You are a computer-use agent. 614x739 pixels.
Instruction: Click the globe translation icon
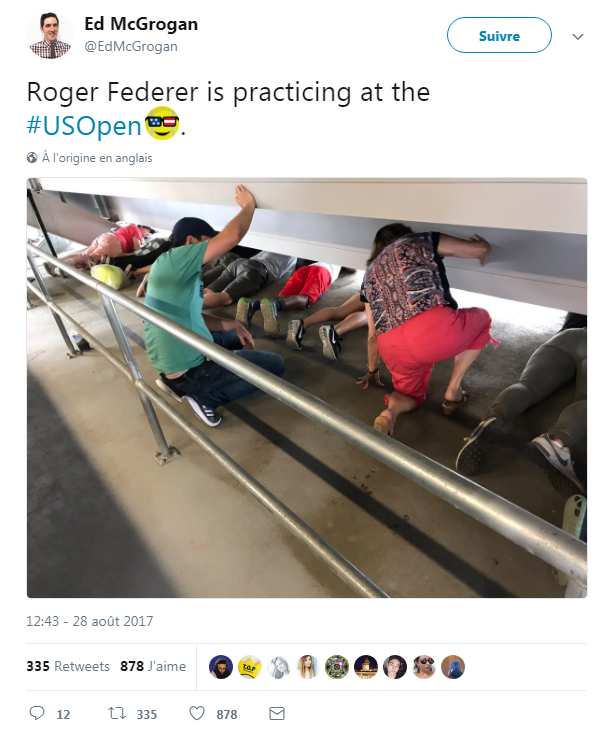pos(32,158)
